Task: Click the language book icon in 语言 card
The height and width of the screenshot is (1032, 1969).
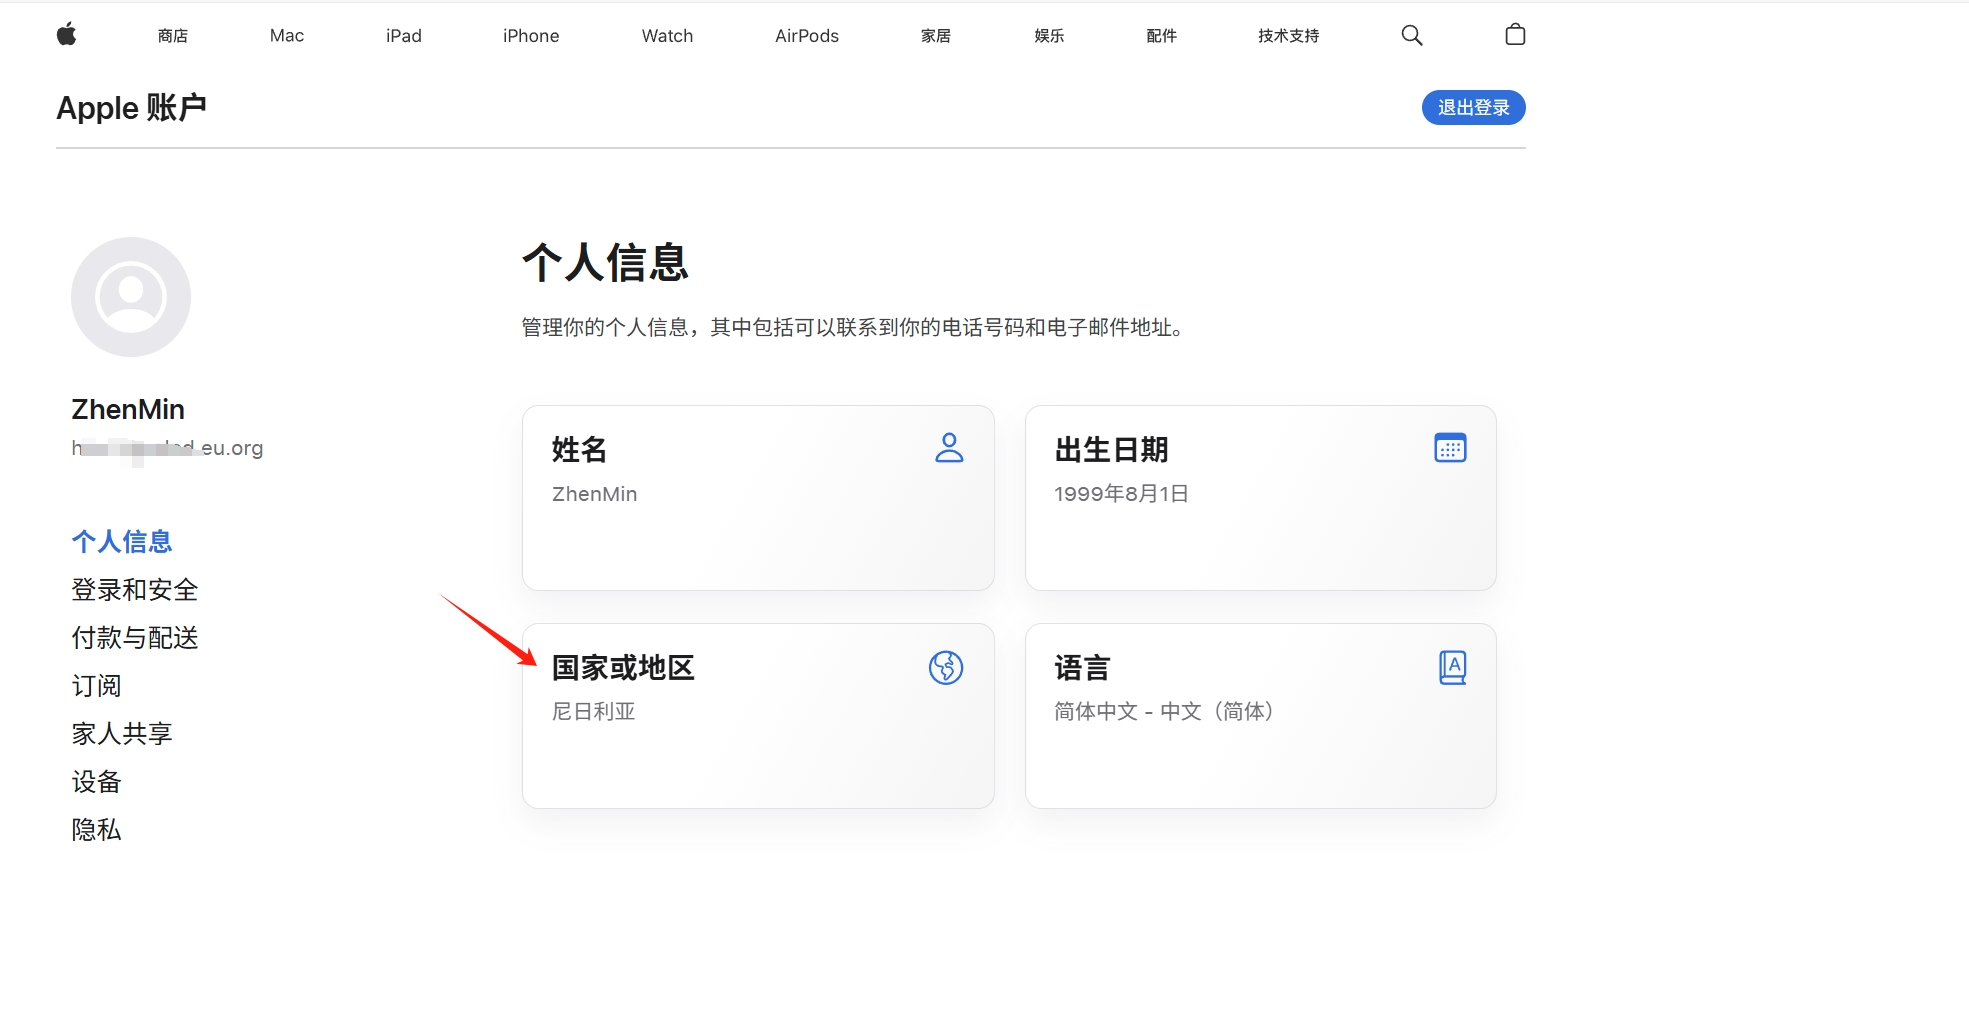Action: [1452, 667]
